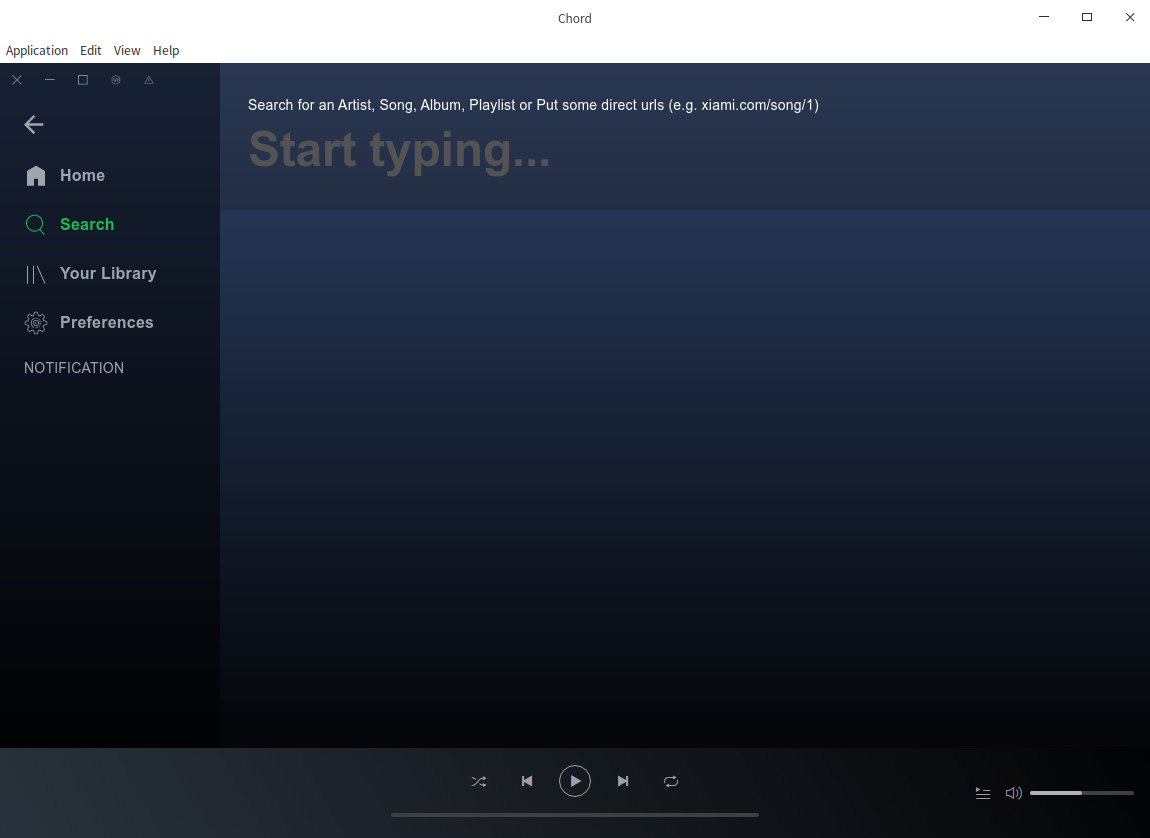Click the hexagon dev tools icon
This screenshot has height=838, width=1150.
[116, 80]
